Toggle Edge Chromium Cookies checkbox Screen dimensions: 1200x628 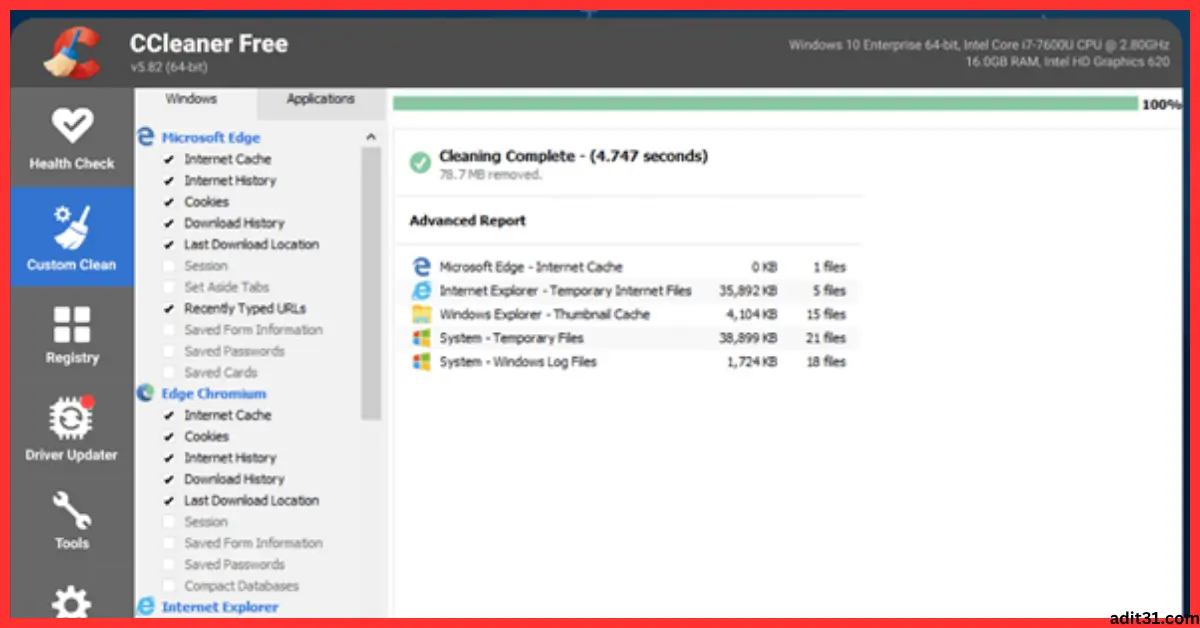[x=168, y=437]
